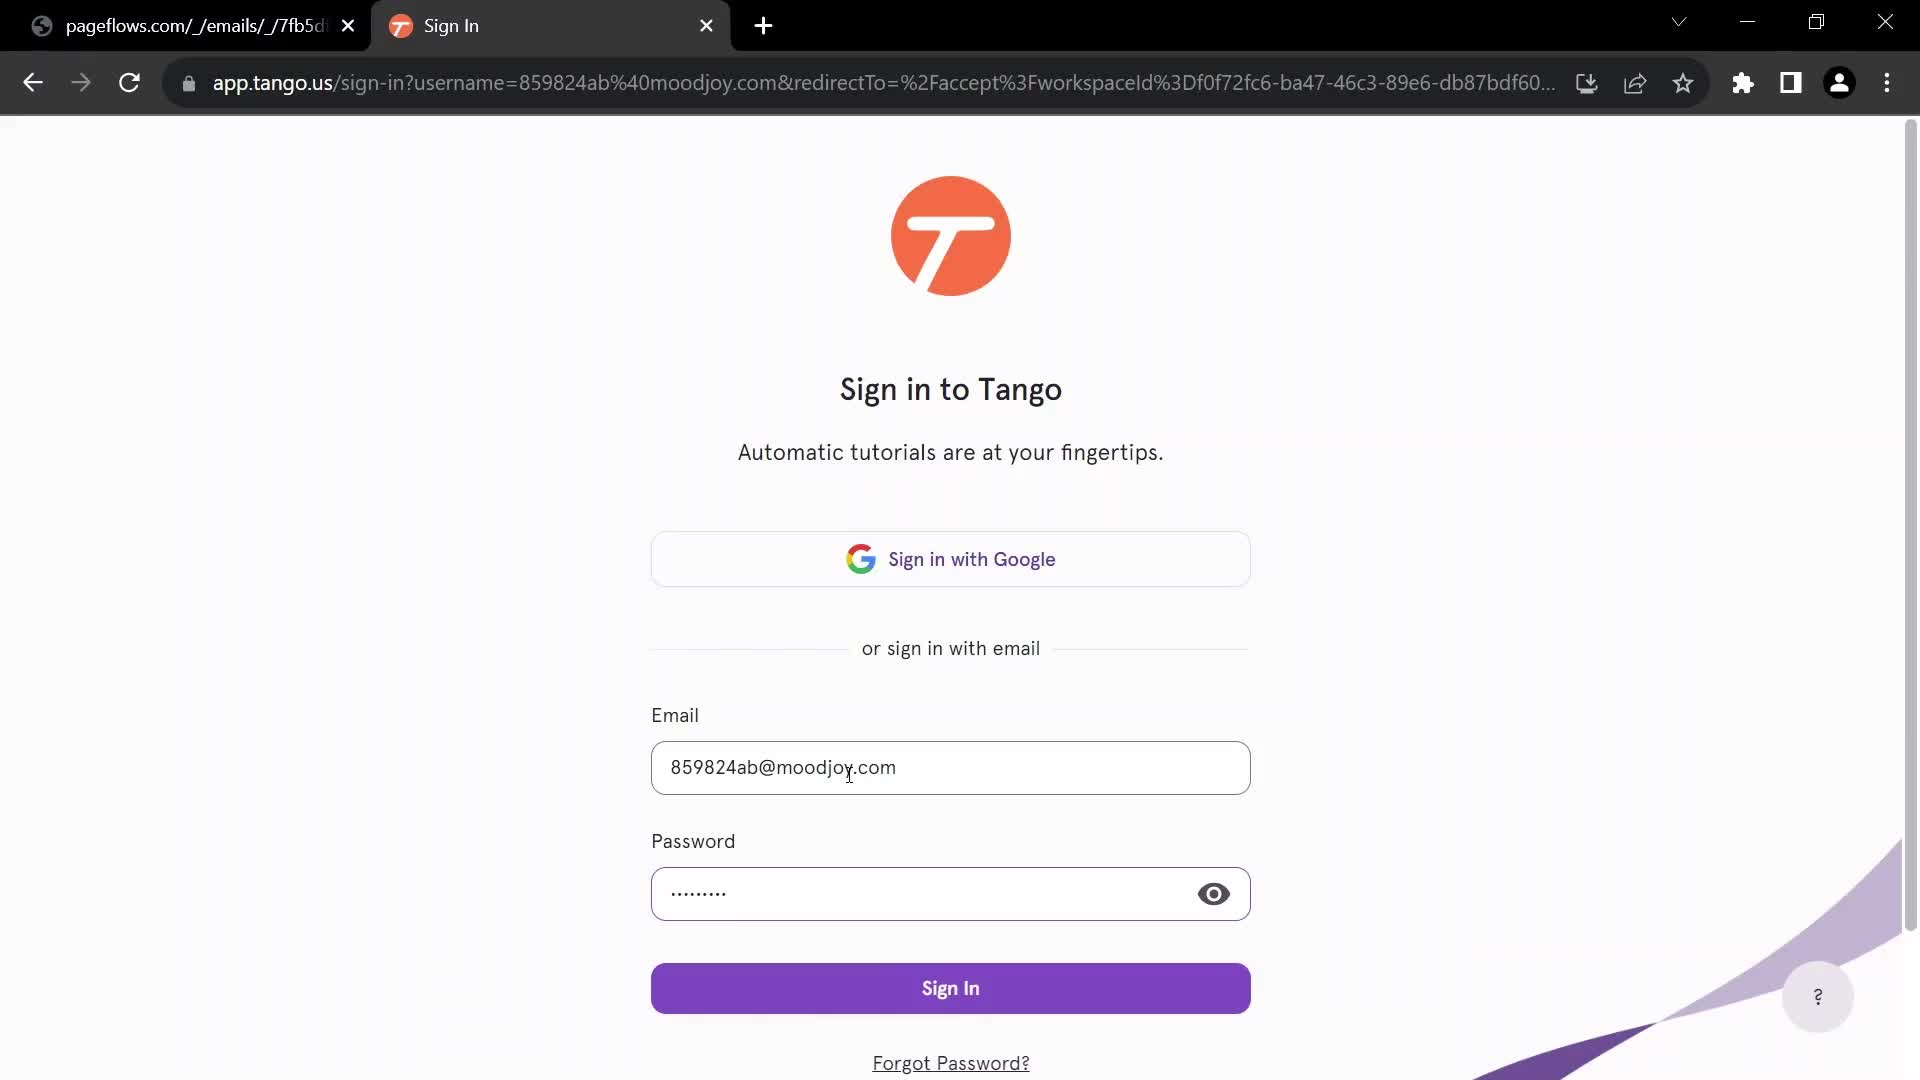This screenshot has width=1920, height=1080.
Task: Click the purple Sign In button
Action: point(951,988)
